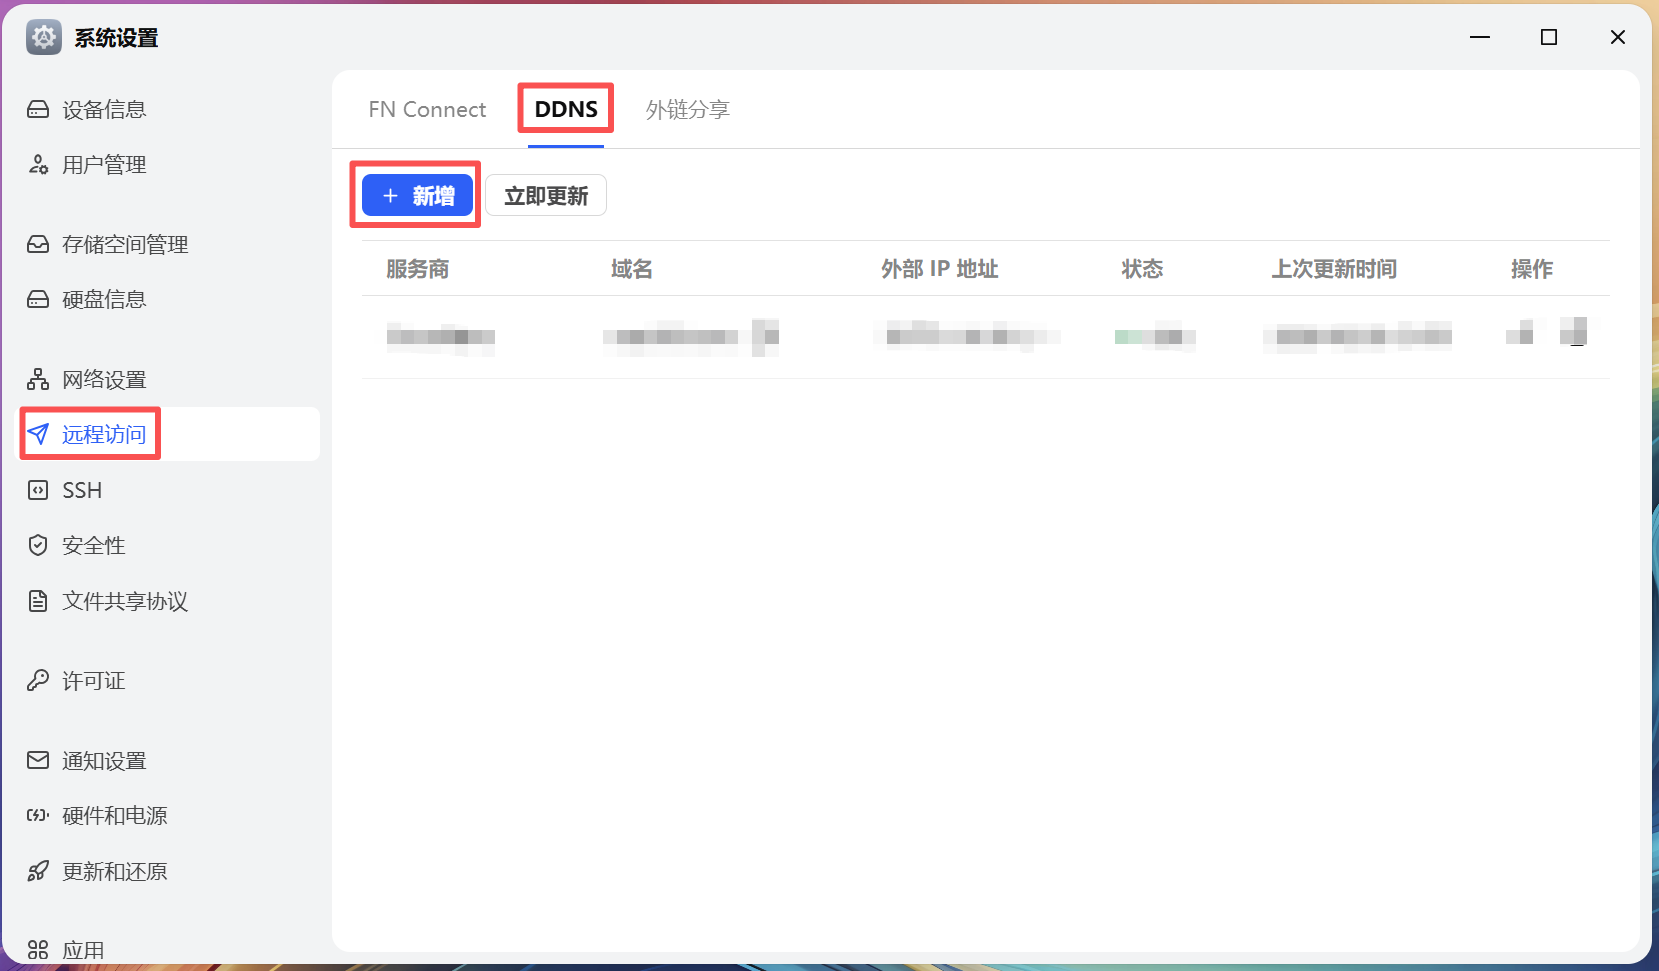Open user management via its person icon

coord(38,165)
